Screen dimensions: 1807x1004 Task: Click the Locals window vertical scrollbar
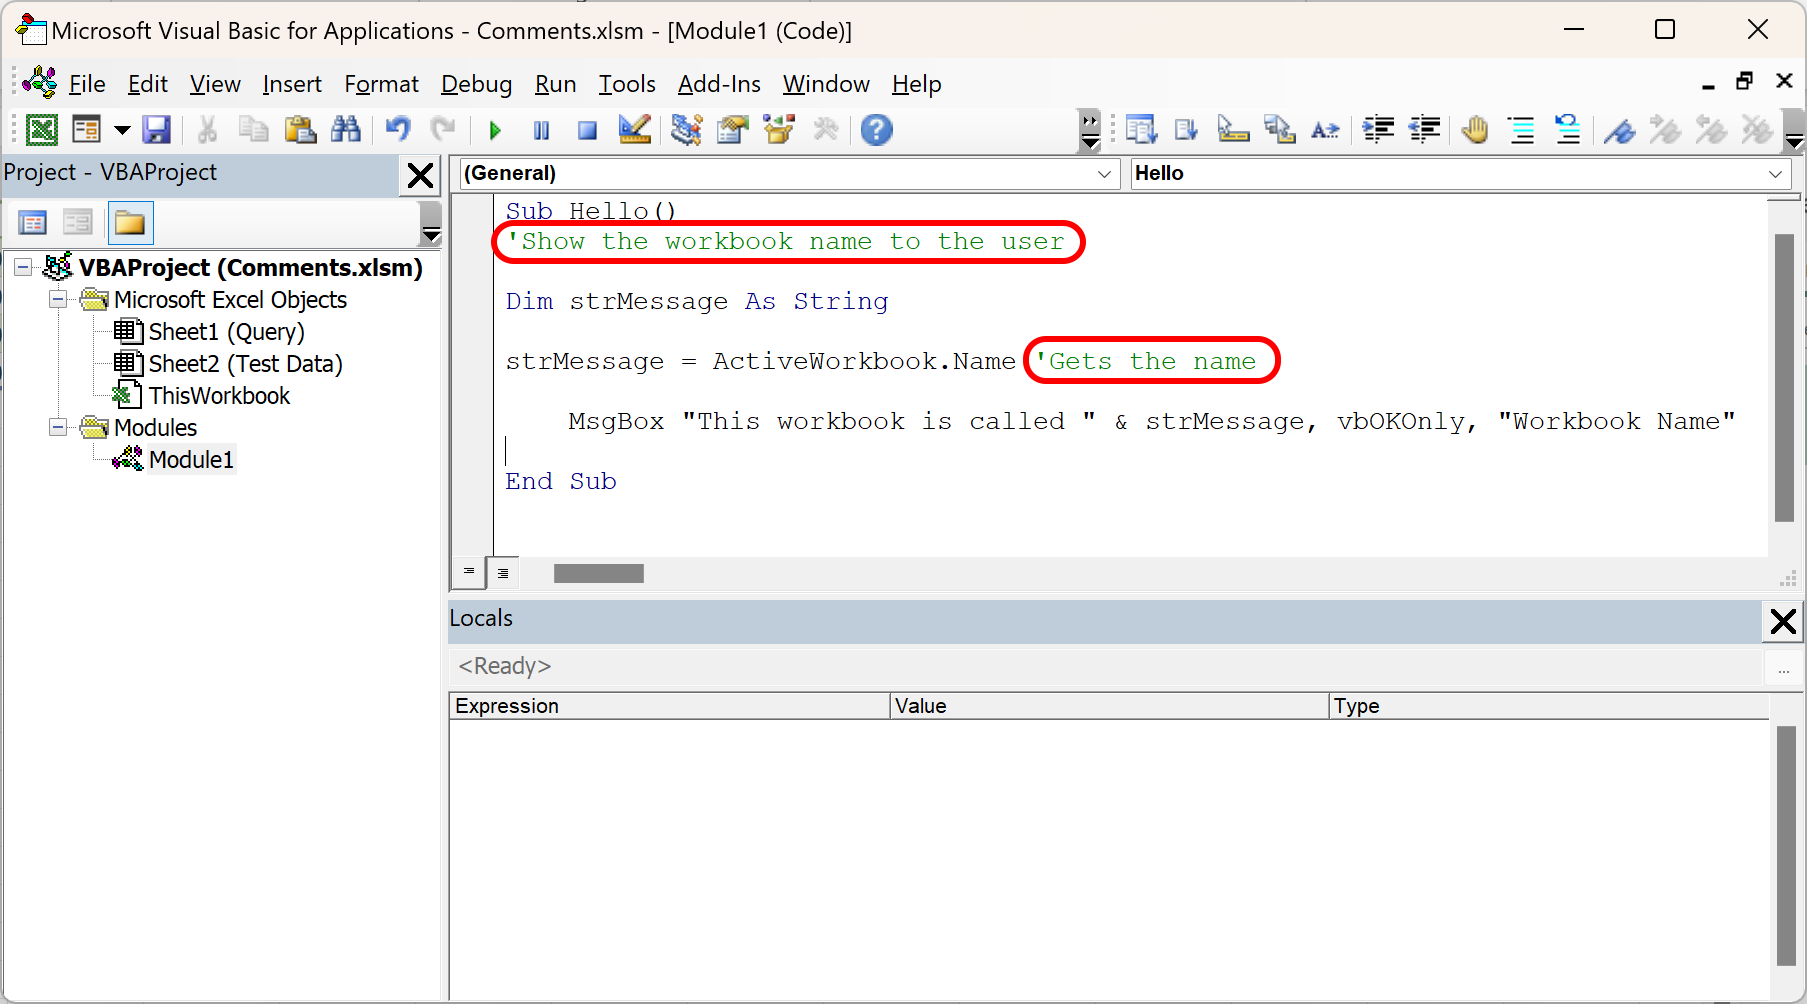click(1786, 846)
